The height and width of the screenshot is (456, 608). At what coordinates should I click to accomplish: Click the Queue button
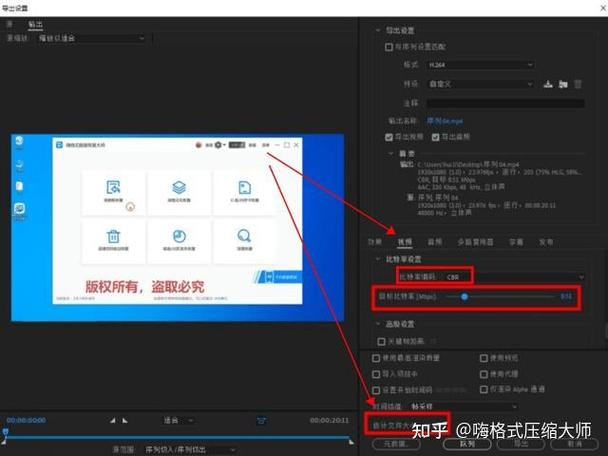tap(467, 444)
